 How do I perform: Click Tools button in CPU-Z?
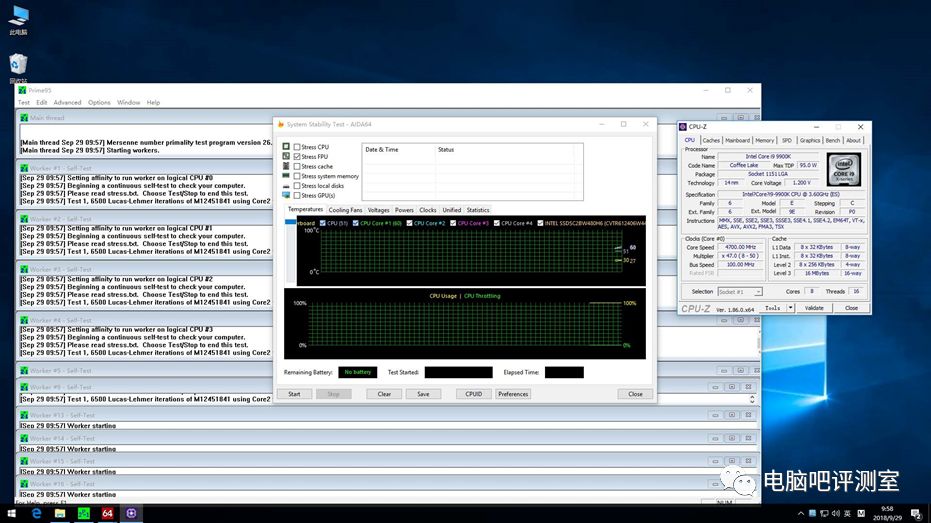coord(772,308)
